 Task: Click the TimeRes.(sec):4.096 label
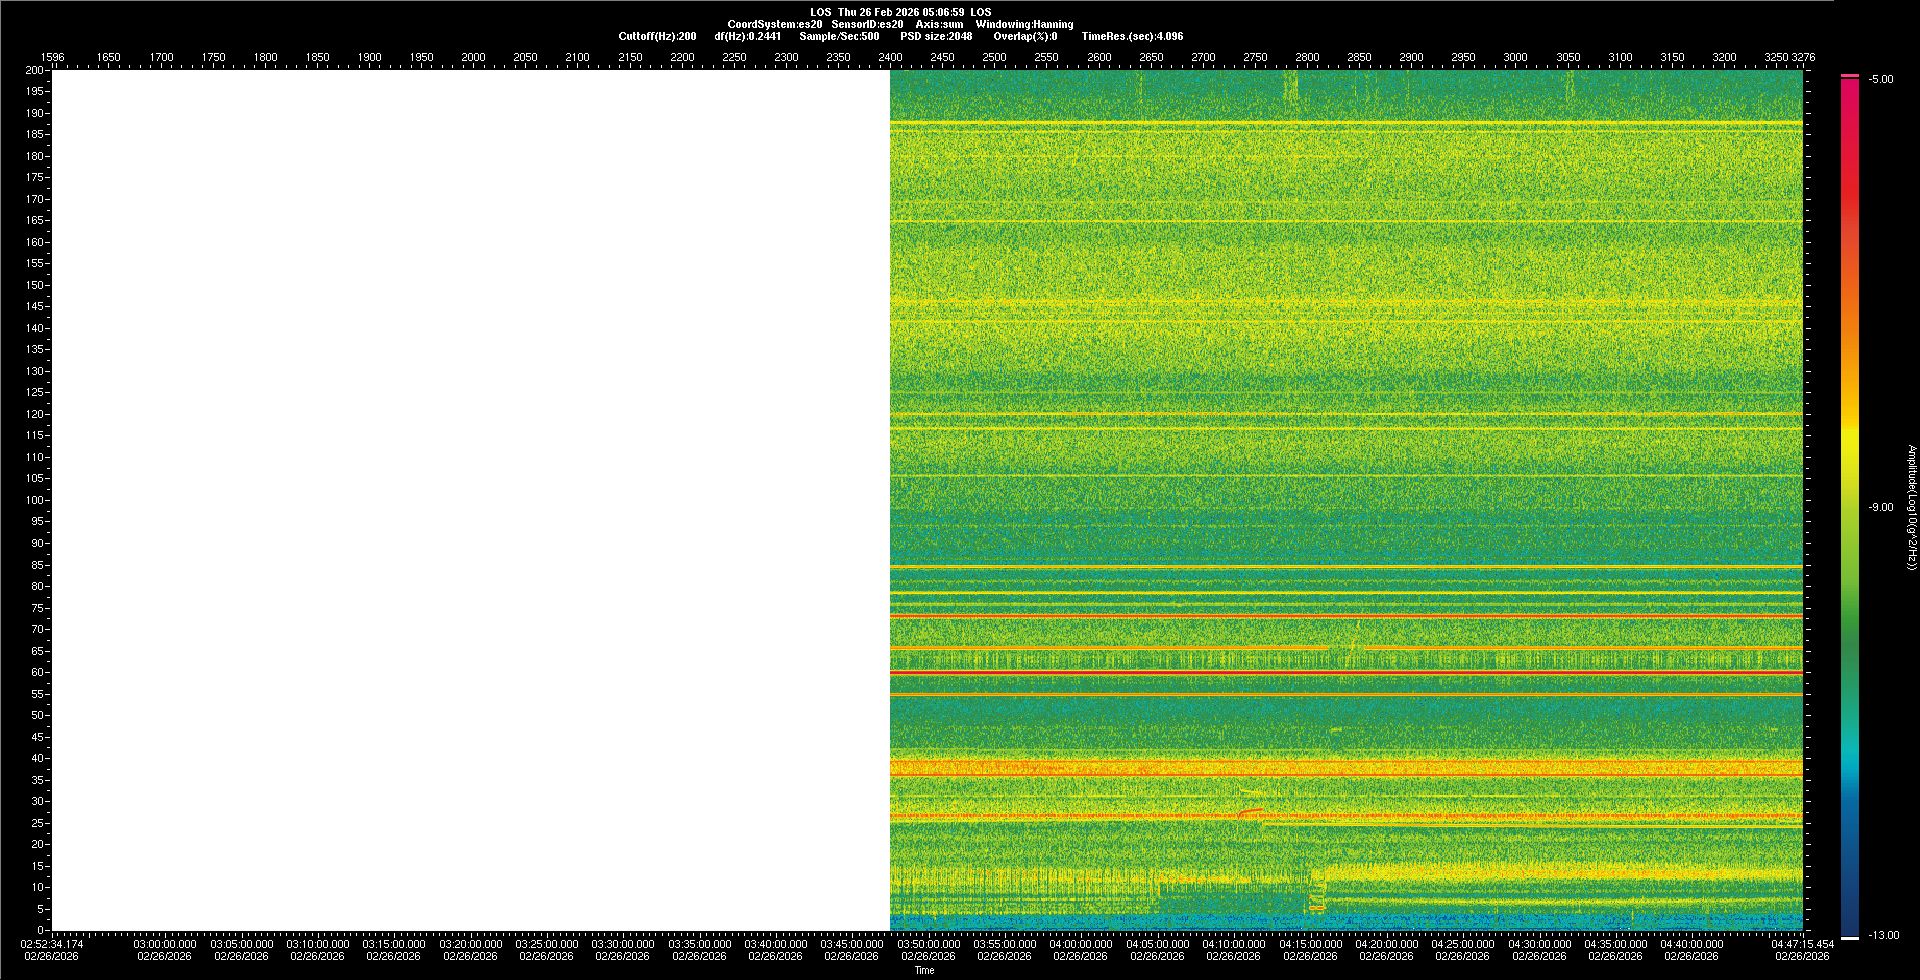(1132, 36)
